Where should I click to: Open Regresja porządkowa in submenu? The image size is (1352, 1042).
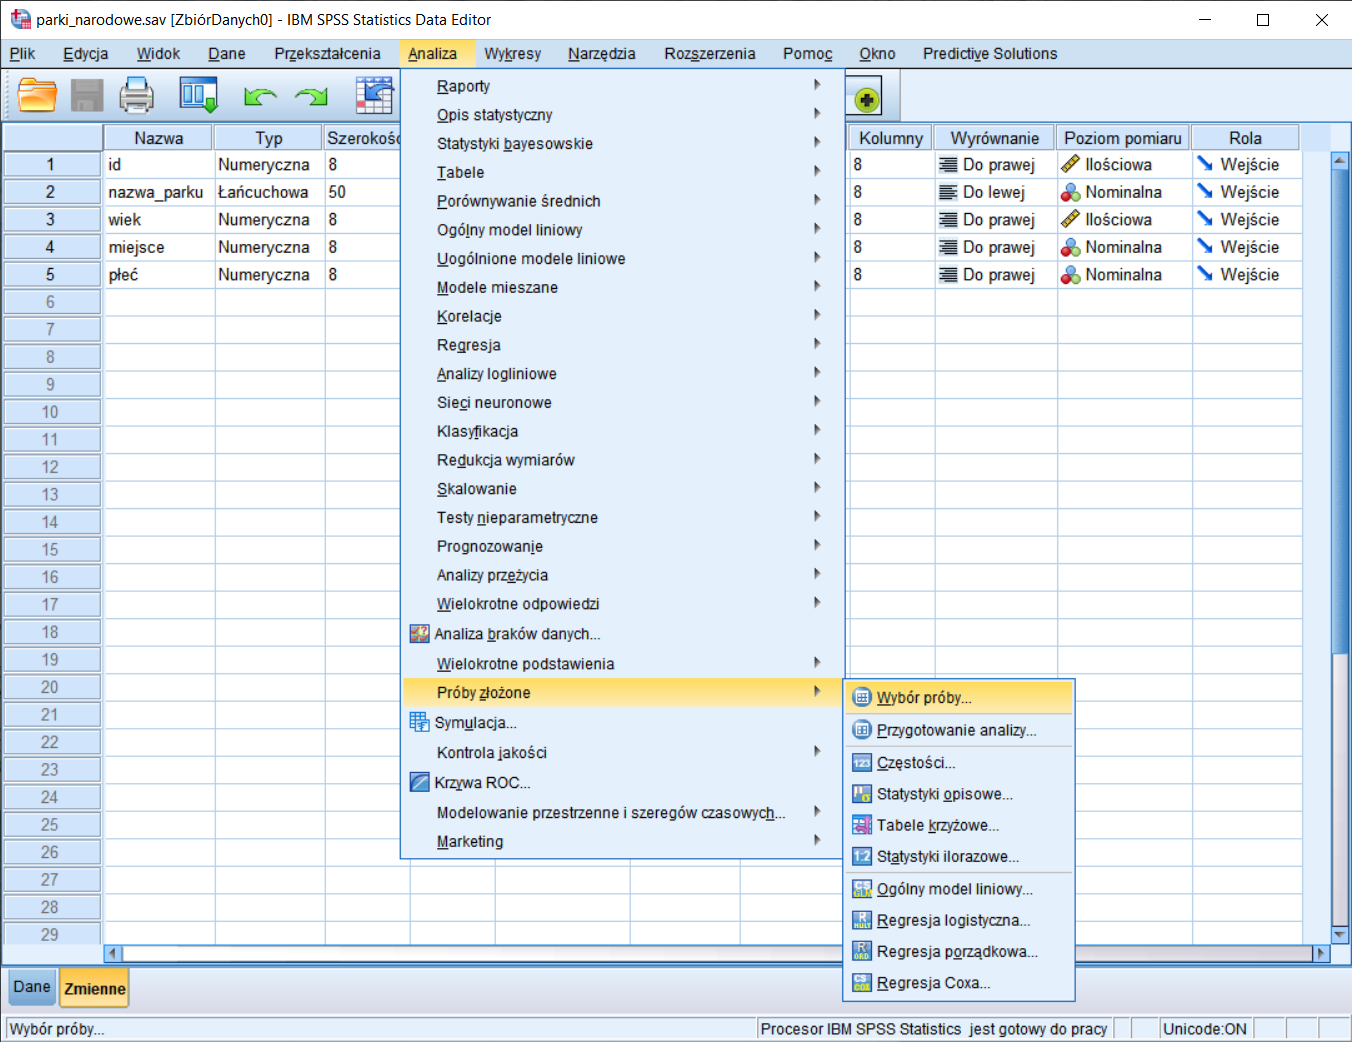(x=959, y=952)
